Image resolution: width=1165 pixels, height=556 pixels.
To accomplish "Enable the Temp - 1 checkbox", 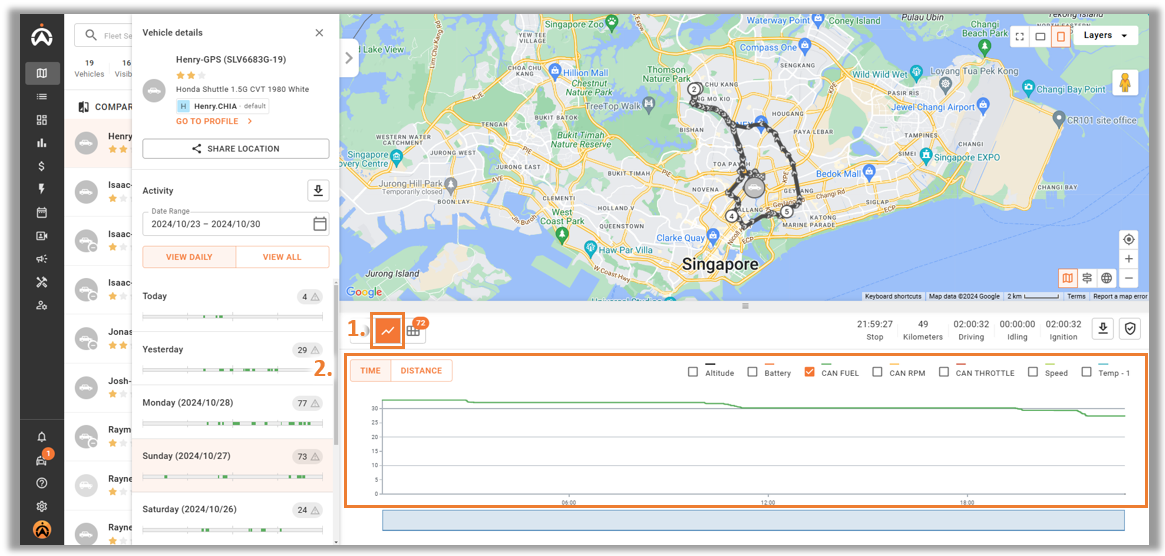I will 1086,372.
